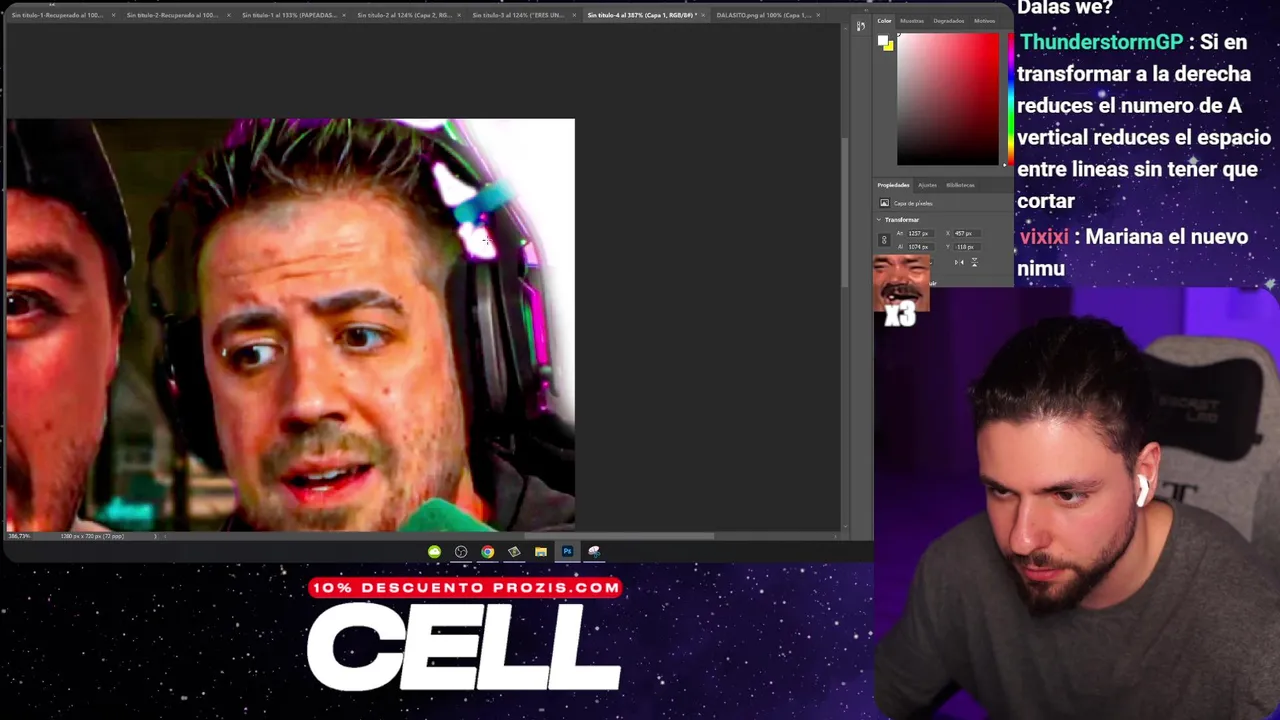Open the status bar arrow menu
The width and height of the screenshot is (1280, 720).
[155, 536]
